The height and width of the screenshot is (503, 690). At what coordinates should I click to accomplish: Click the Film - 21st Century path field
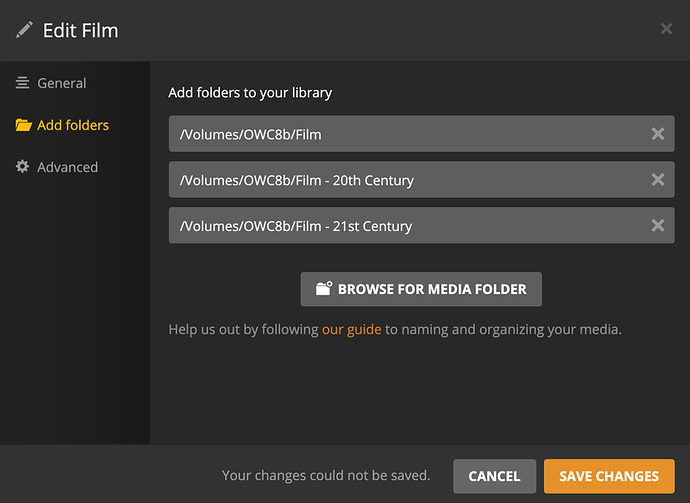click(400, 226)
